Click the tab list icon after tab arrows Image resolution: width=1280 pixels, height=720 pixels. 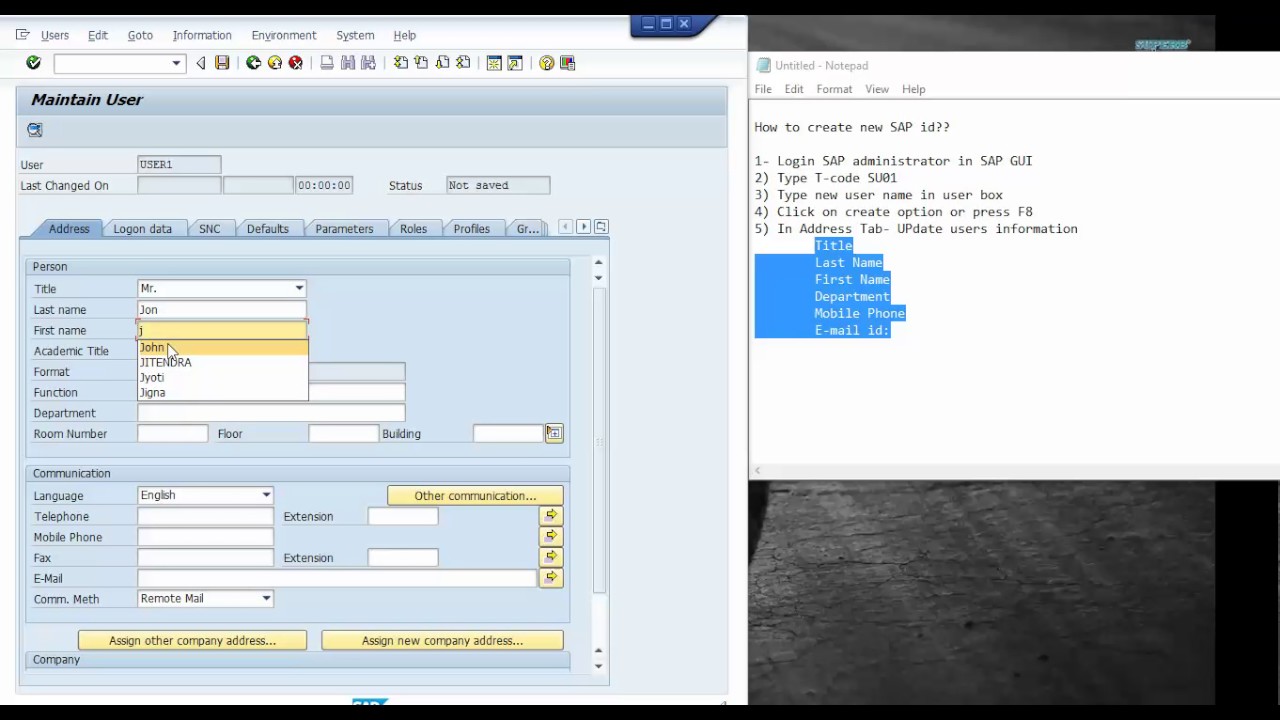coord(601,227)
